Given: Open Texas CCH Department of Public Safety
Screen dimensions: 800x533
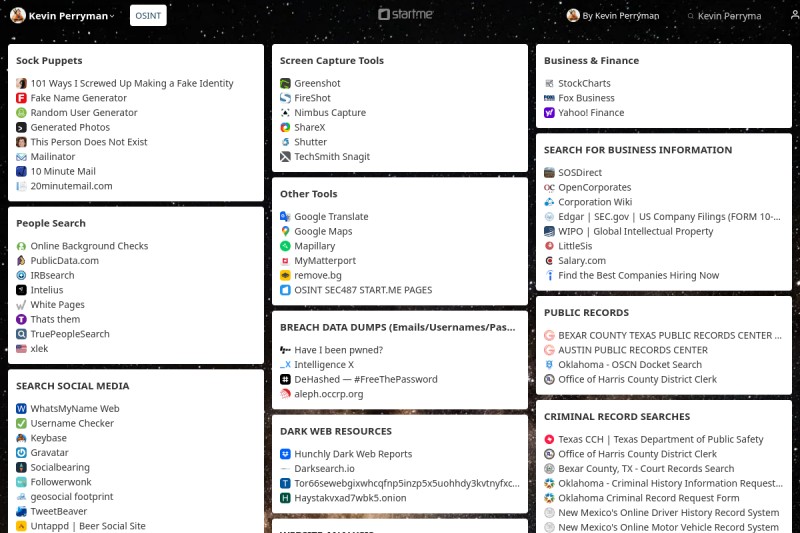Looking at the screenshot, I should (x=661, y=440).
